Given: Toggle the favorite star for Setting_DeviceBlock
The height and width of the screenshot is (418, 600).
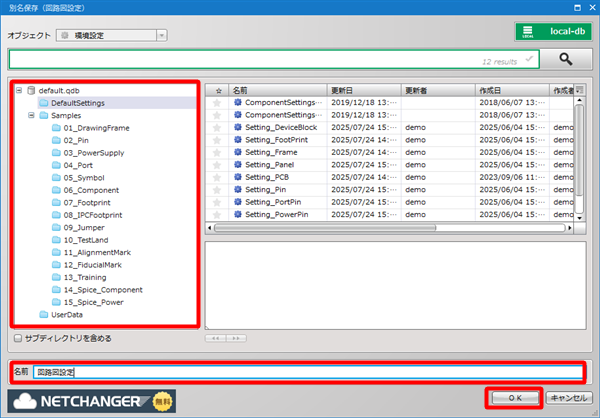Looking at the screenshot, I should tap(216, 127).
